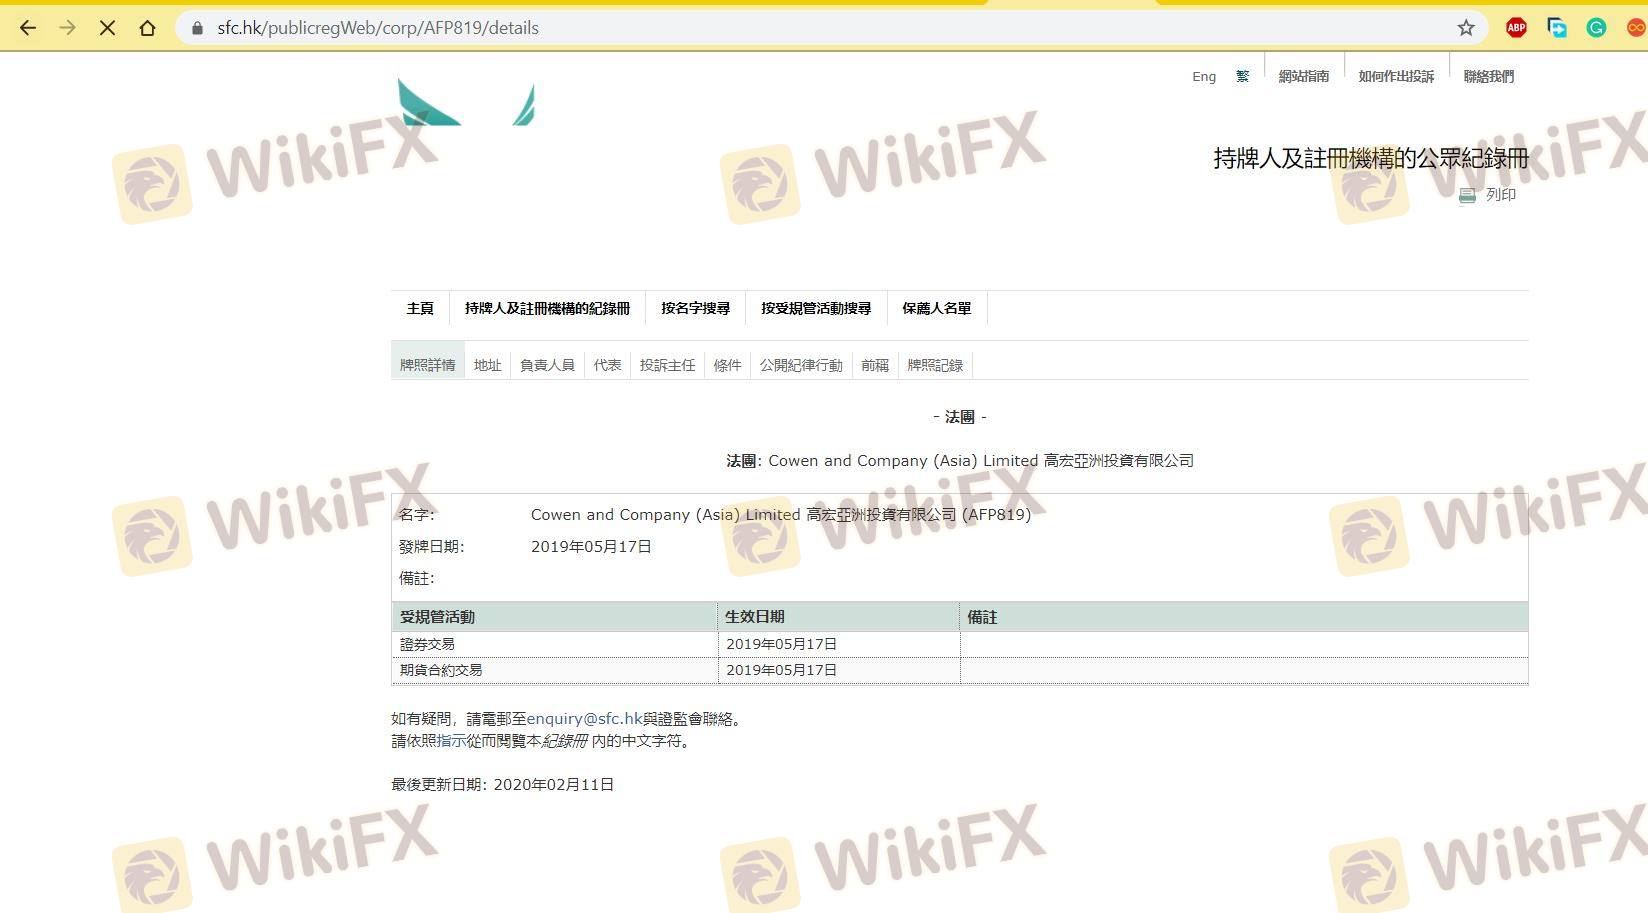Open the blue translate extension icon
This screenshot has height=913, width=1648.
pyautogui.click(x=1556, y=28)
